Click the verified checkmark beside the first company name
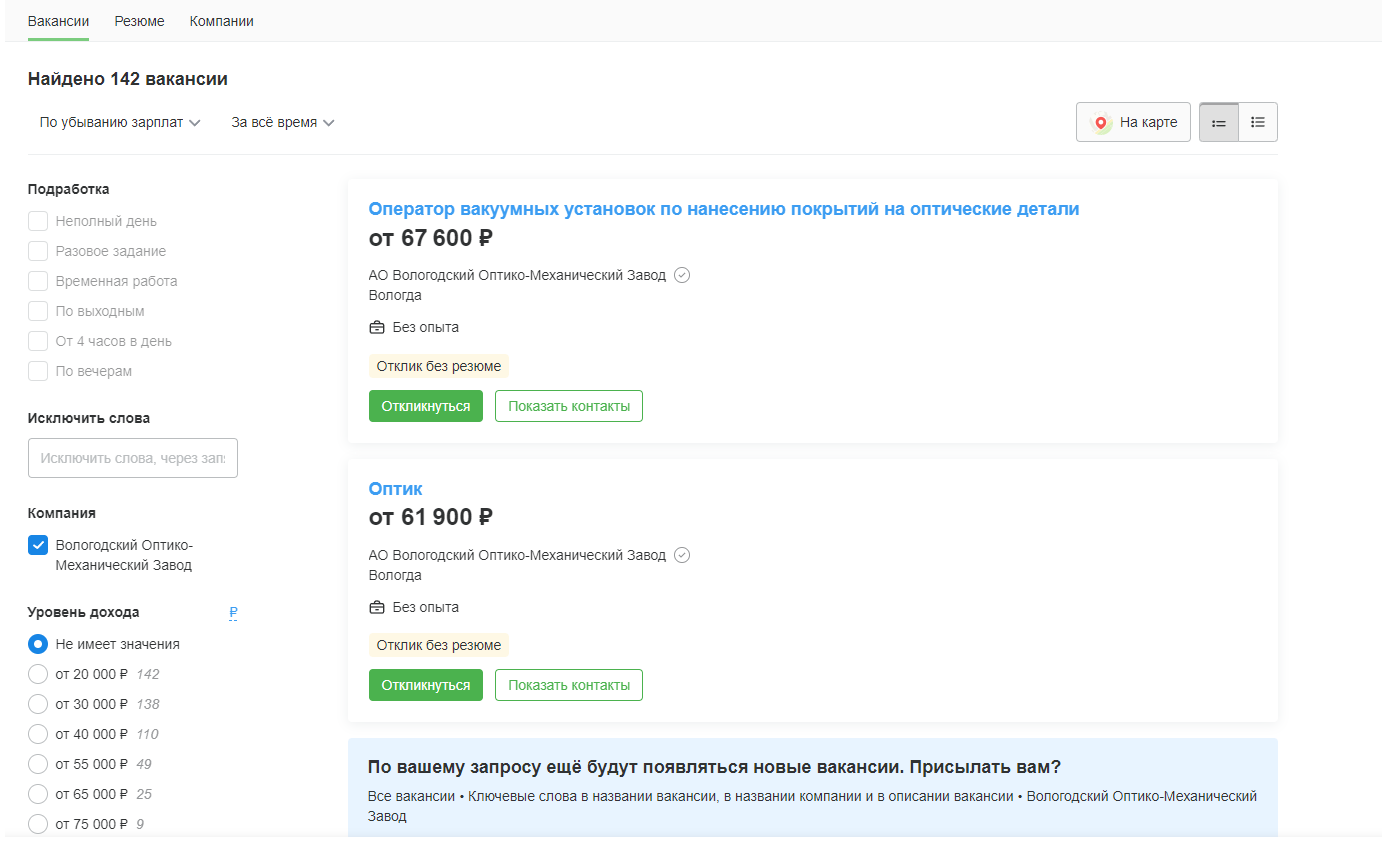The image size is (1382, 841). 682,275
